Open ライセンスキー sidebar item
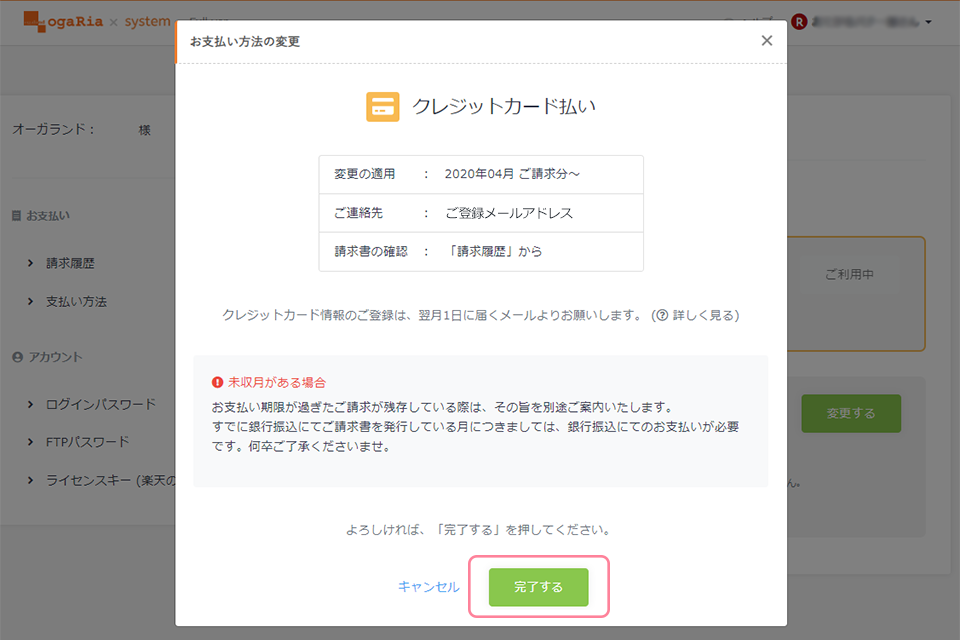The height and width of the screenshot is (640, 960). (x=110, y=480)
